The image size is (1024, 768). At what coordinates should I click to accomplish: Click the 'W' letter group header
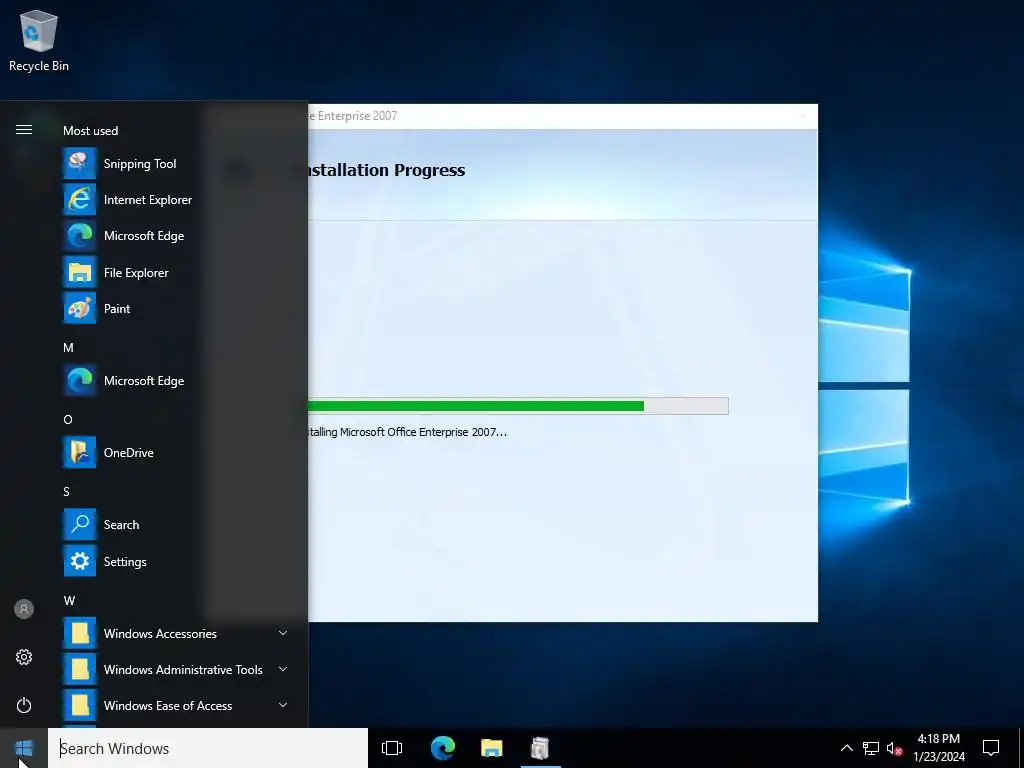coord(69,600)
